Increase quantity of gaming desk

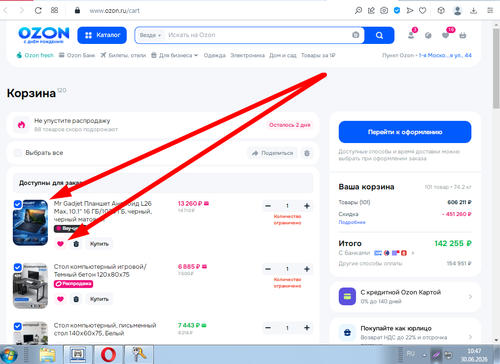[x=307, y=269]
